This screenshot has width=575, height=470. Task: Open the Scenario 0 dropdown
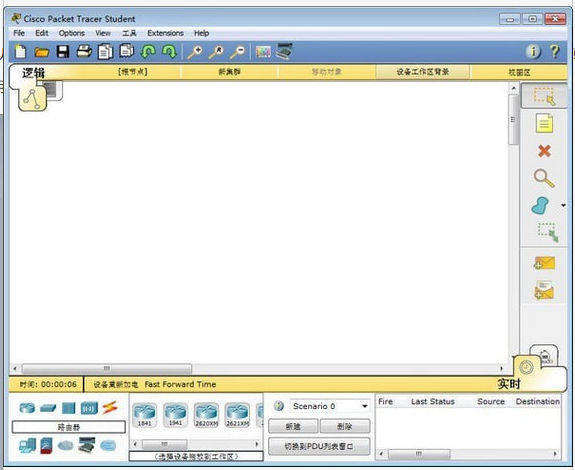coord(330,406)
